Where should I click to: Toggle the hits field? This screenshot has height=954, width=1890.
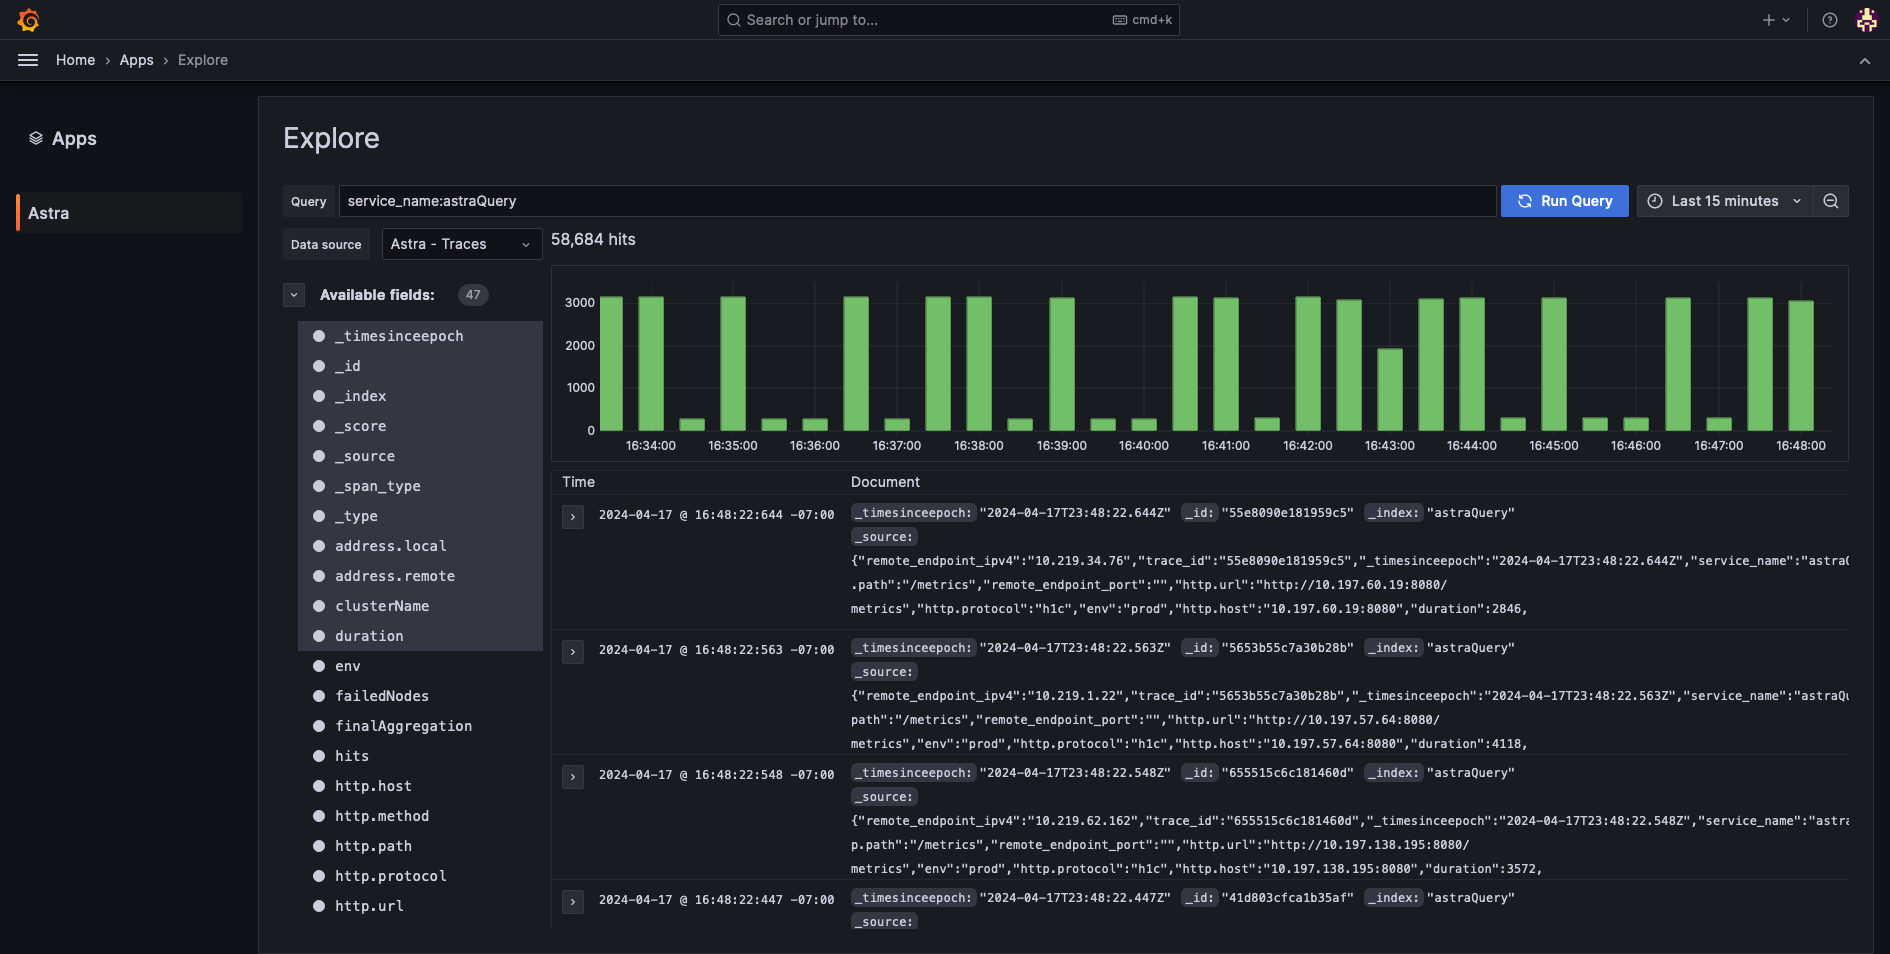tap(420, 756)
